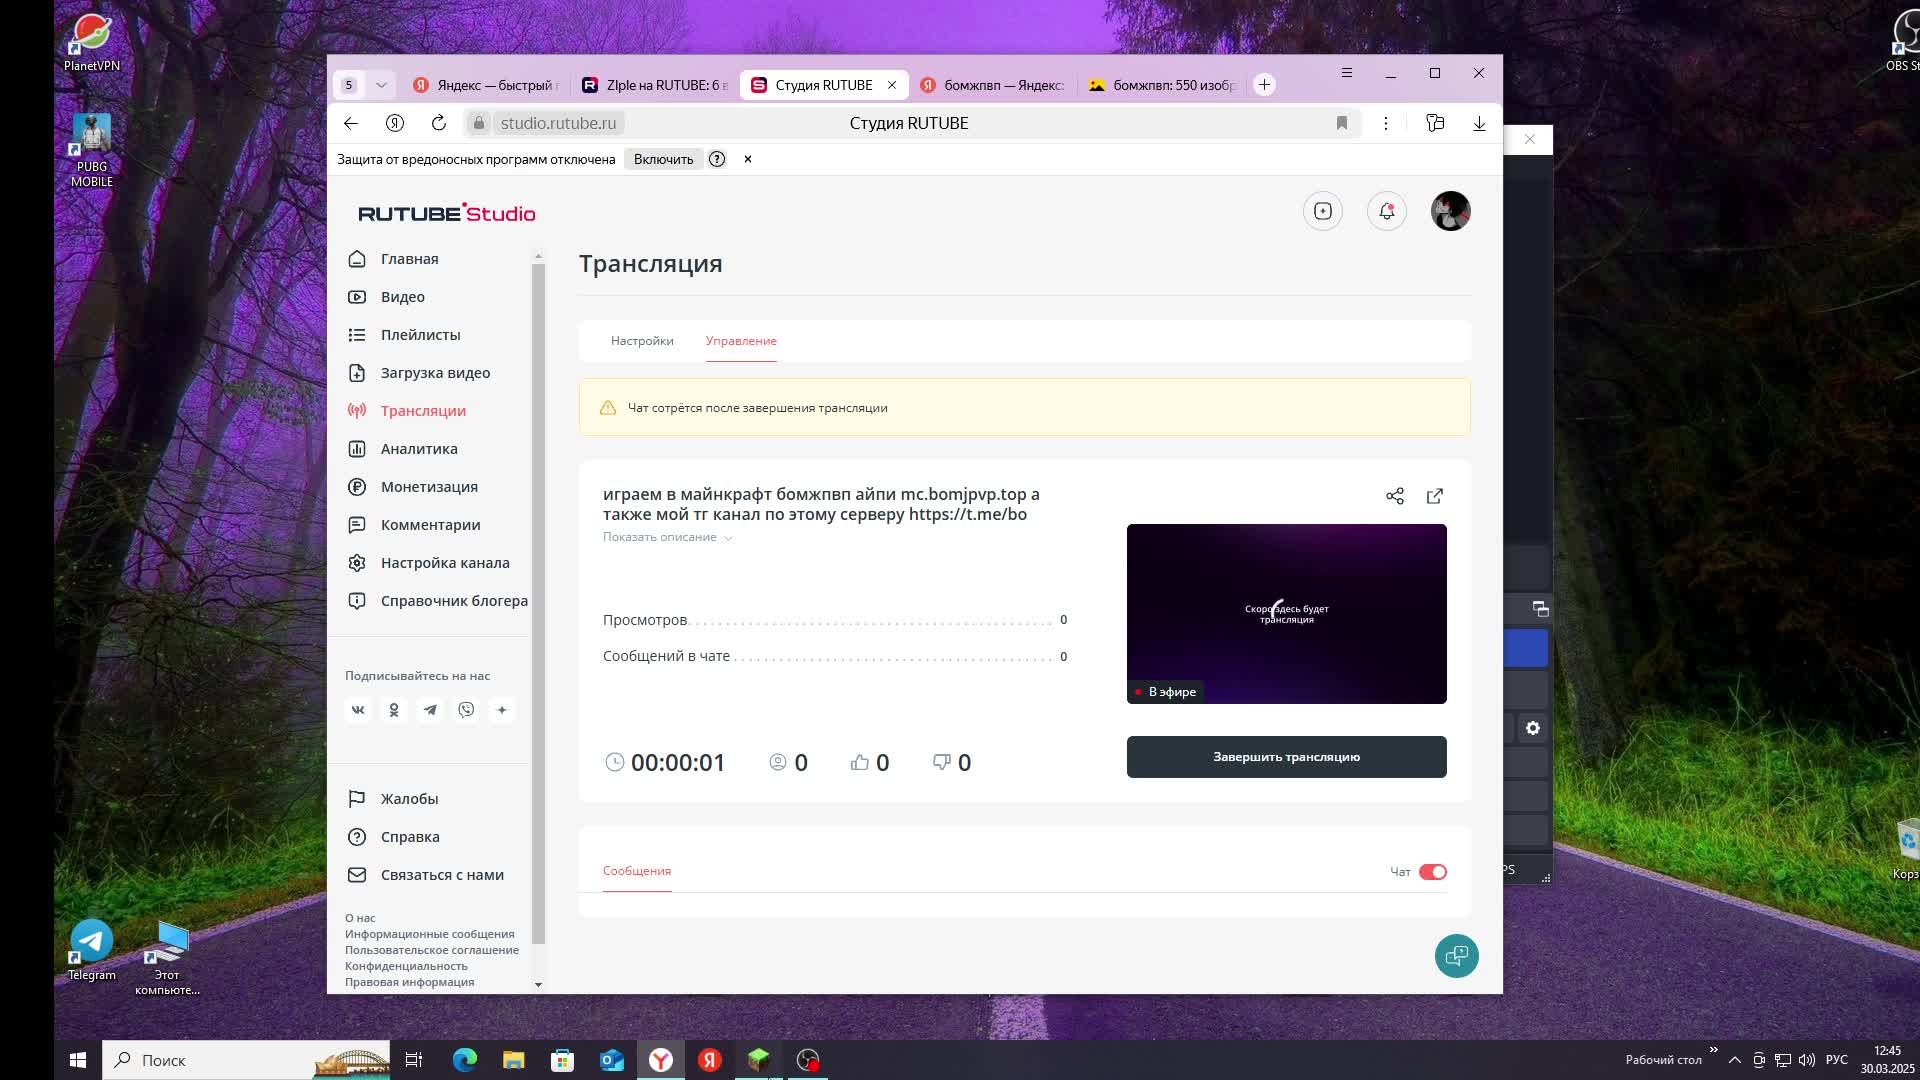Open Аналитика in the sidebar
The width and height of the screenshot is (1920, 1080).
pyautogui.click(x=418, y=449)
